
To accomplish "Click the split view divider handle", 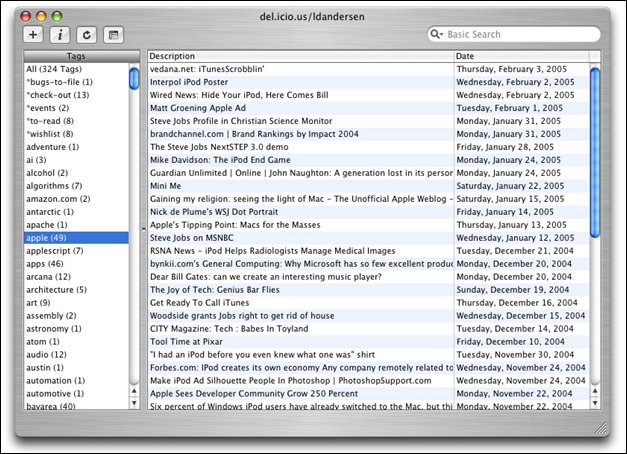I will pos(144,229).
